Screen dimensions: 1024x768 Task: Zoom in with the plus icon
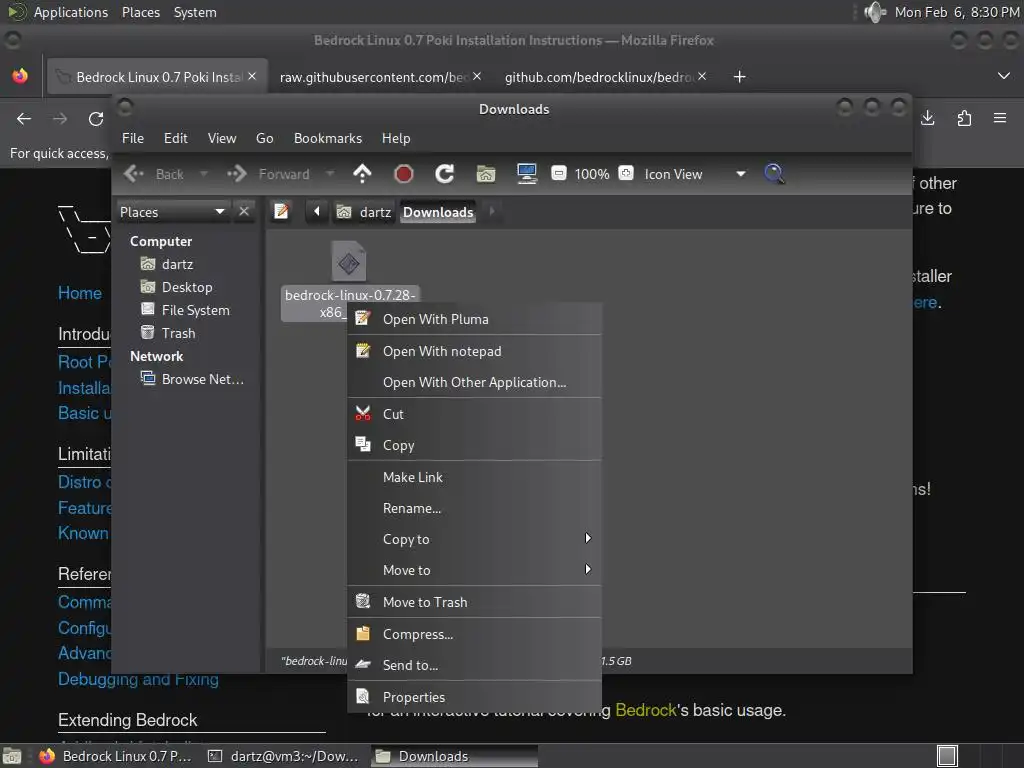(626, 174)
